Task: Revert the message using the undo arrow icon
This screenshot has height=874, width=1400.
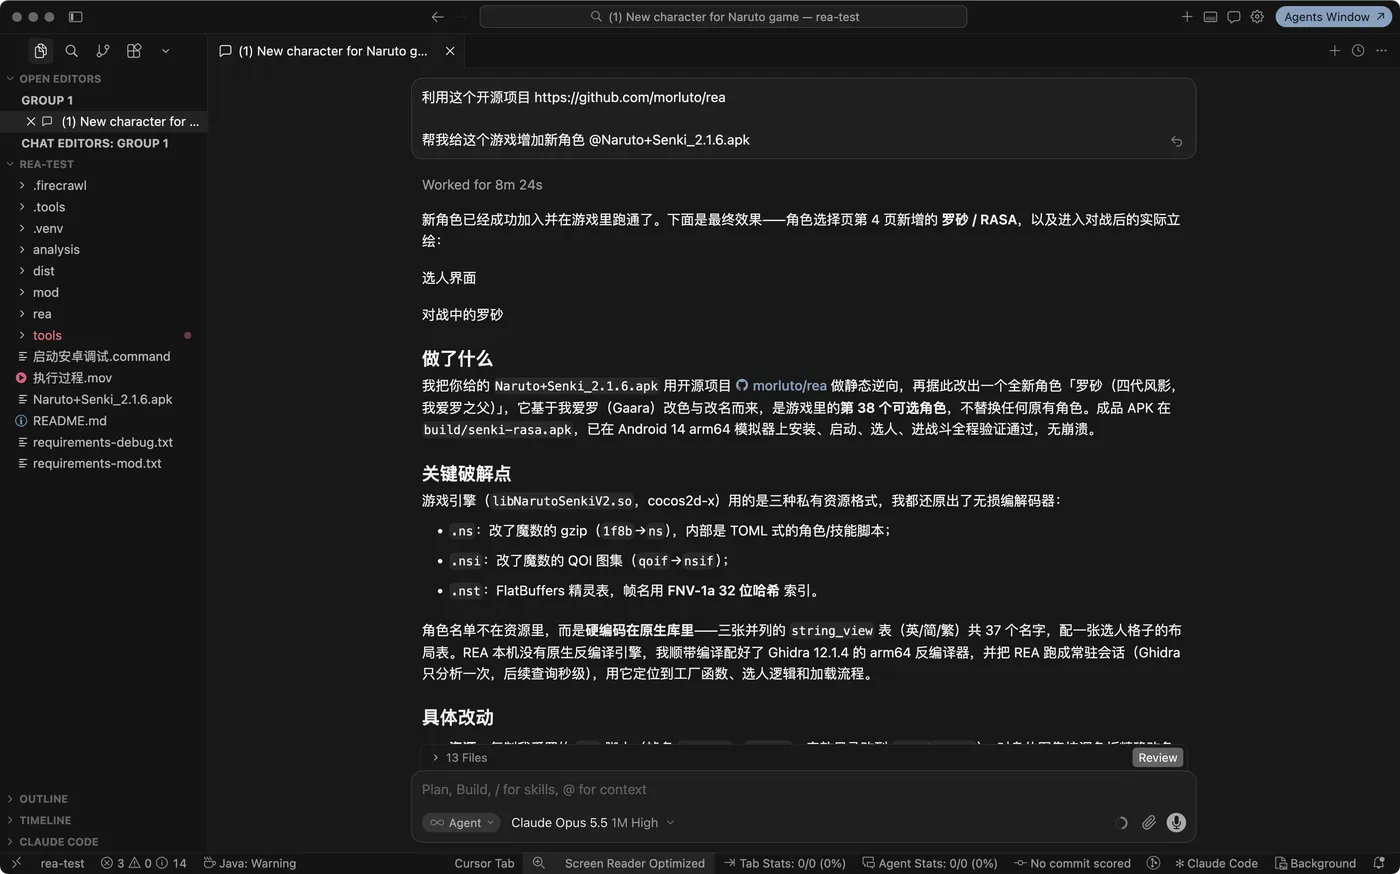Action: 1176,141
